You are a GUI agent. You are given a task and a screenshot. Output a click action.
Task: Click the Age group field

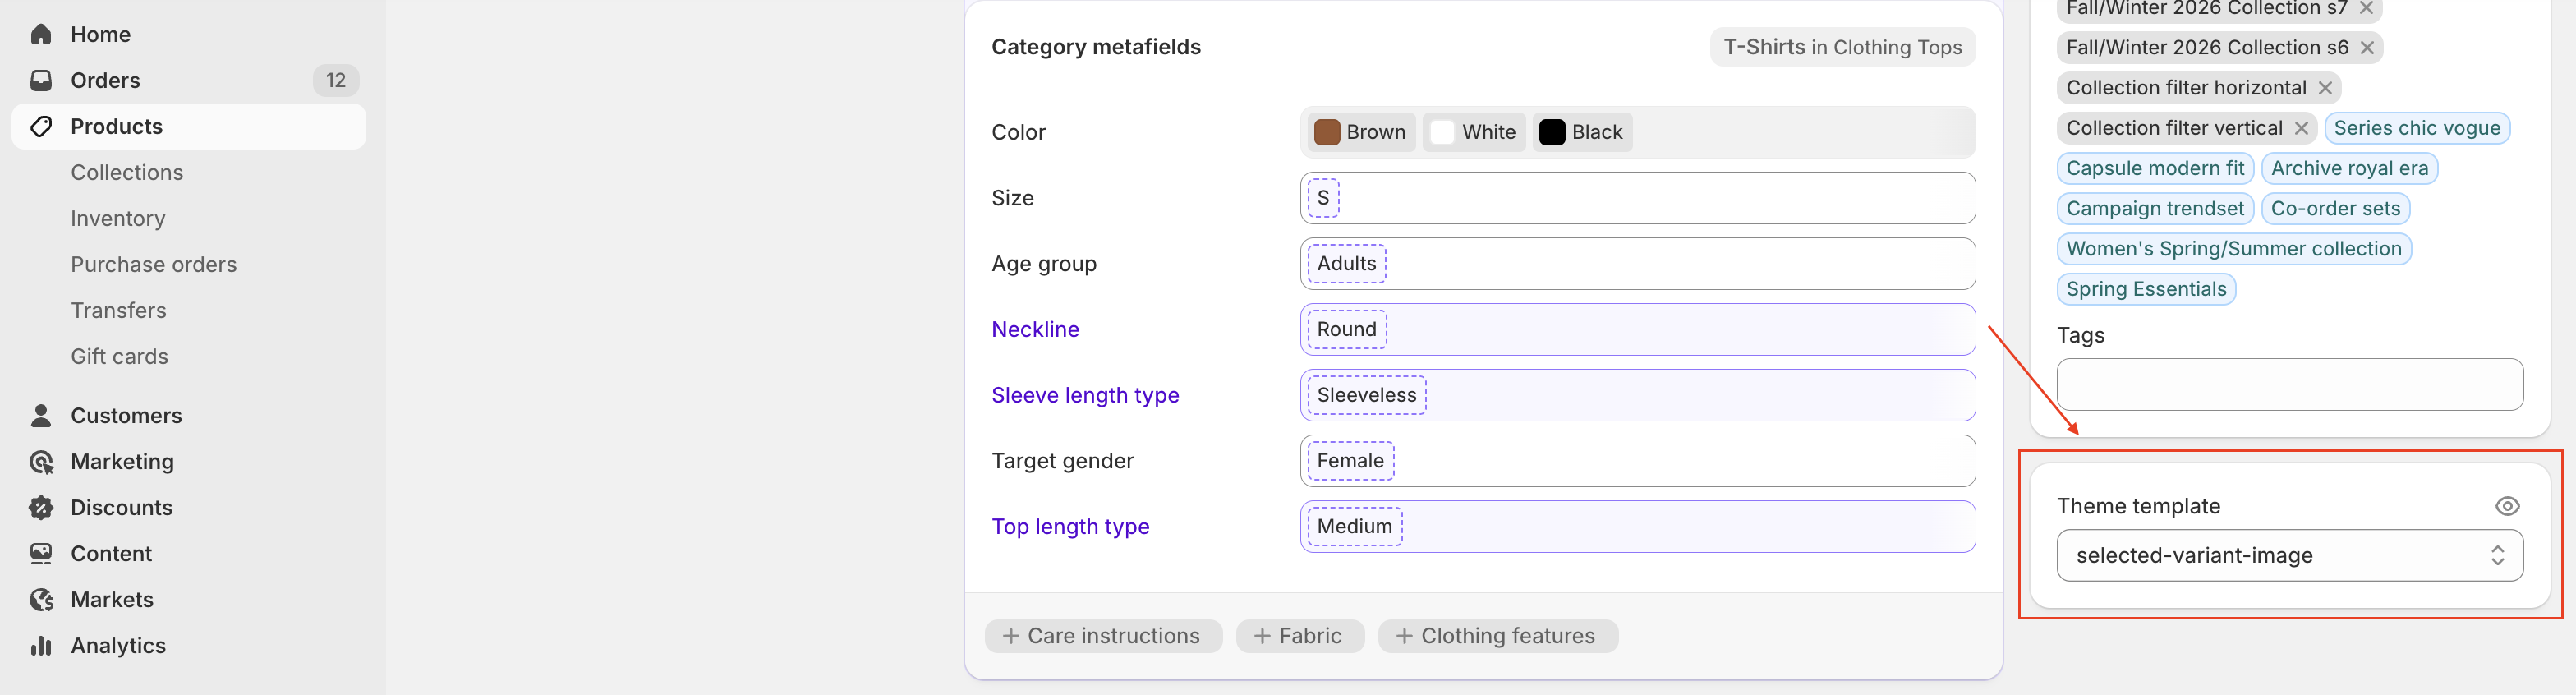[1637, 264]
